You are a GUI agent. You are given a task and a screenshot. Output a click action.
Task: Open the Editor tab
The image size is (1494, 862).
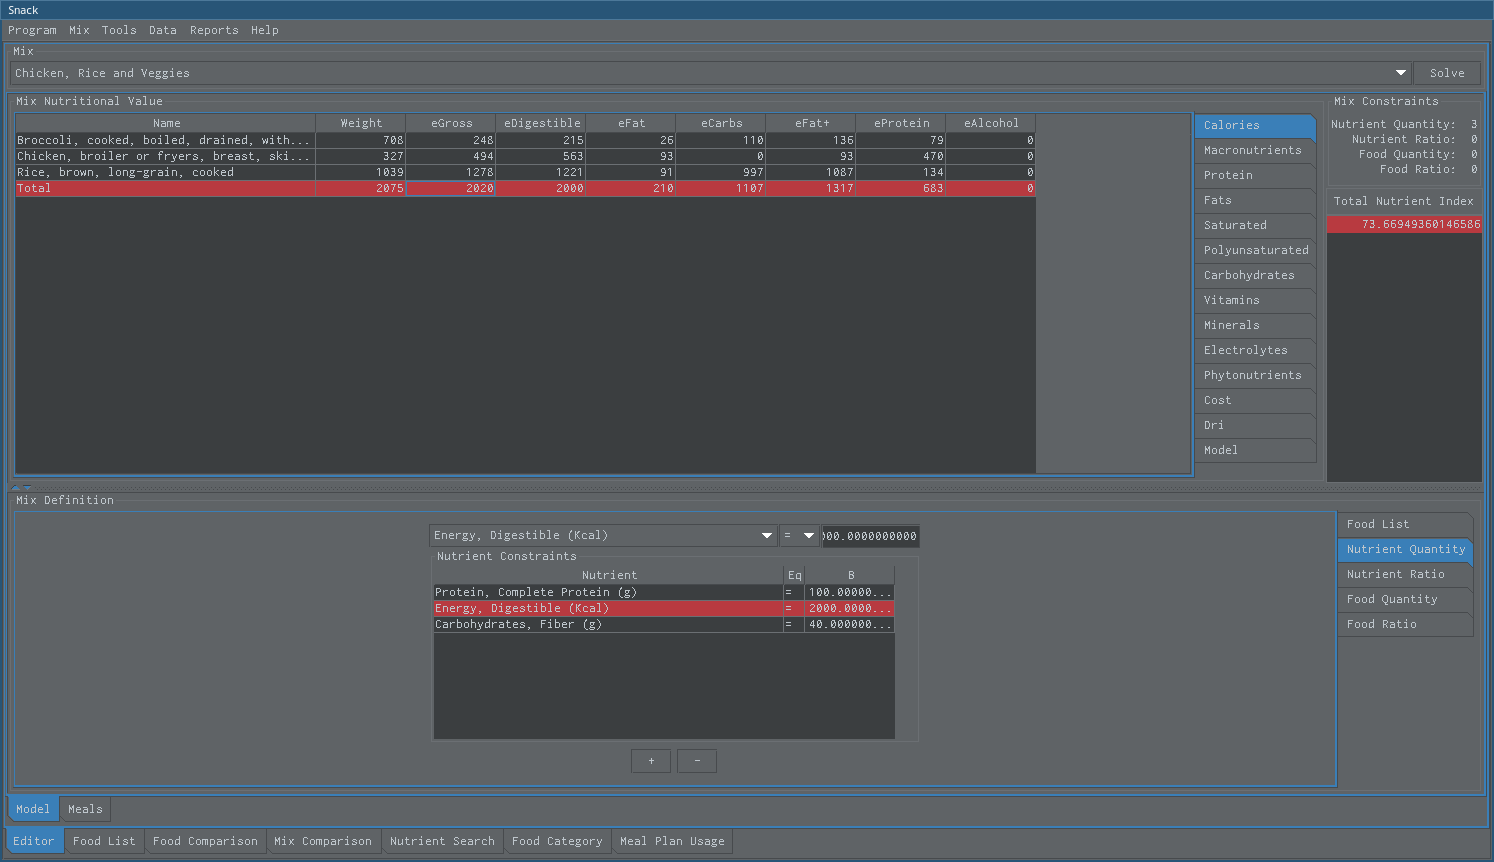coord(34,841)
